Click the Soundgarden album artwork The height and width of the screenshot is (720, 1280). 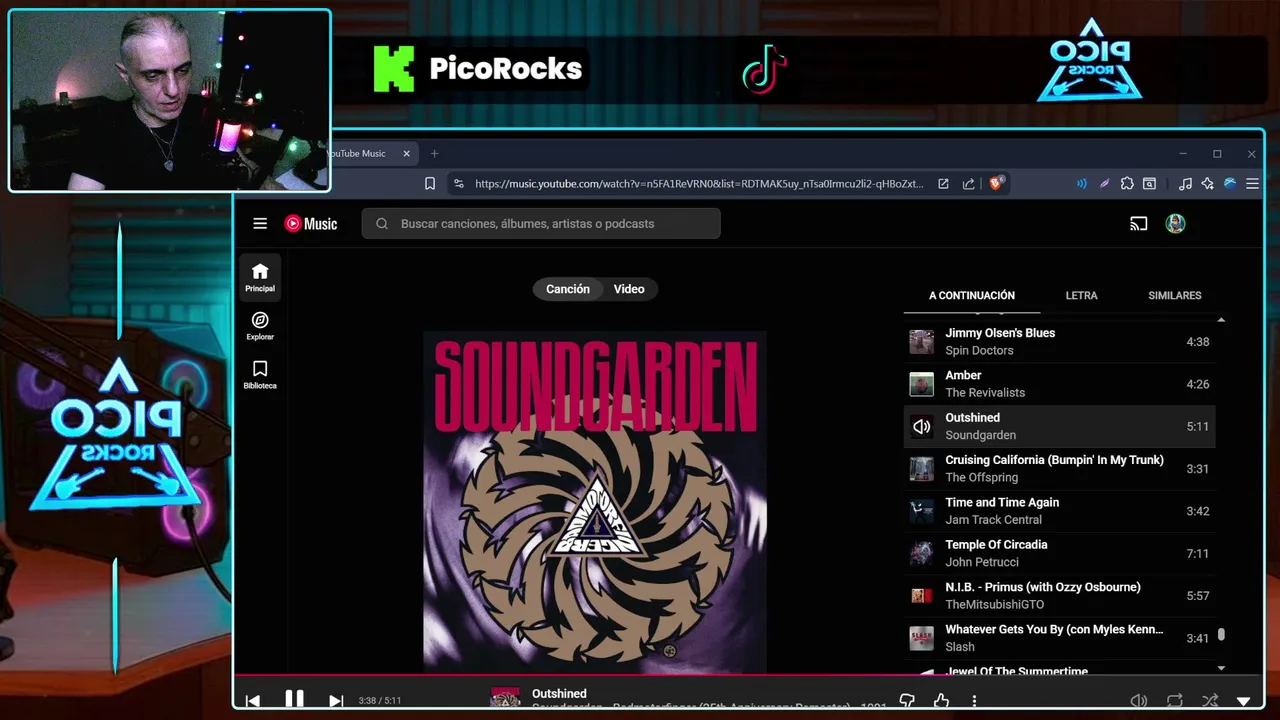[595, 502]
